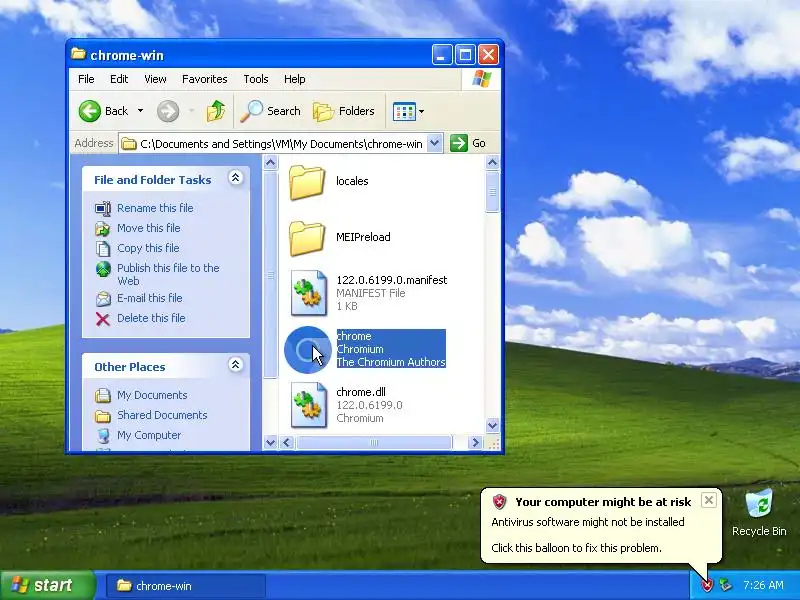Close the security warning balloon
This screenshot has height=600, width=800.
coord(709,501)
